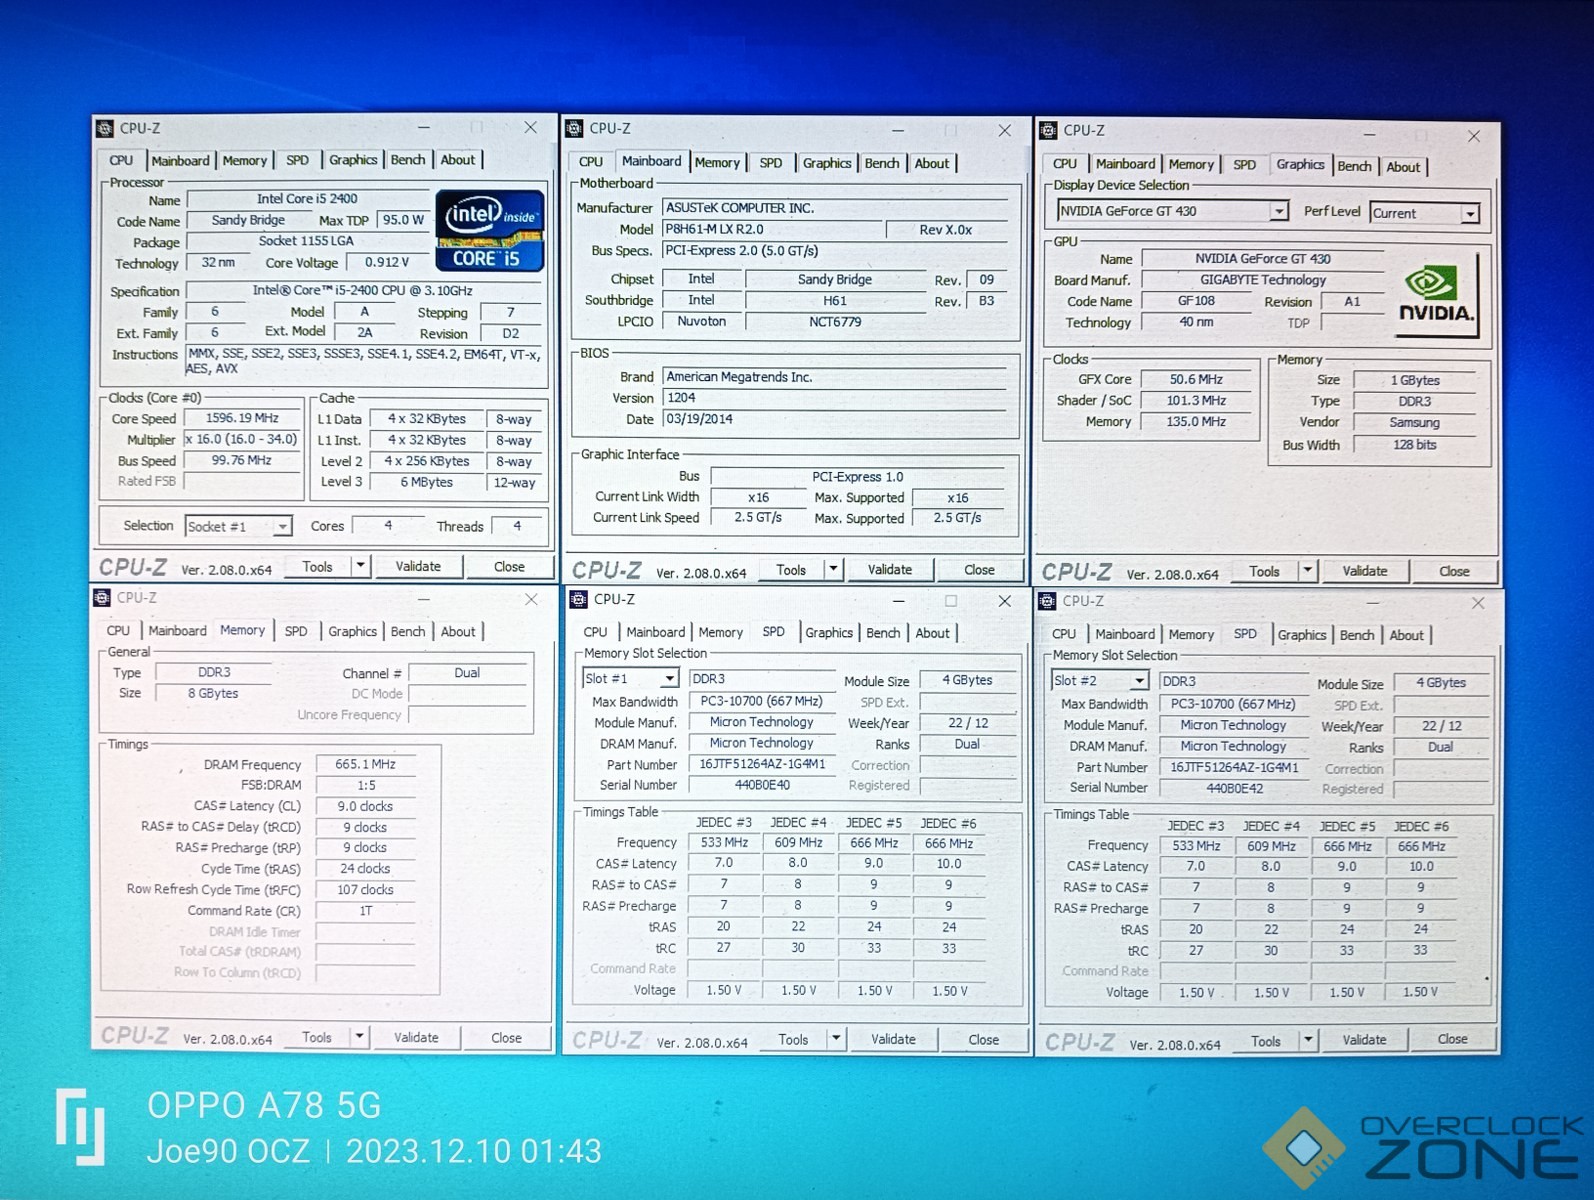Expand the Tools arrow in the Graphics window
1594x1200 pixels.
(1307, 571)
